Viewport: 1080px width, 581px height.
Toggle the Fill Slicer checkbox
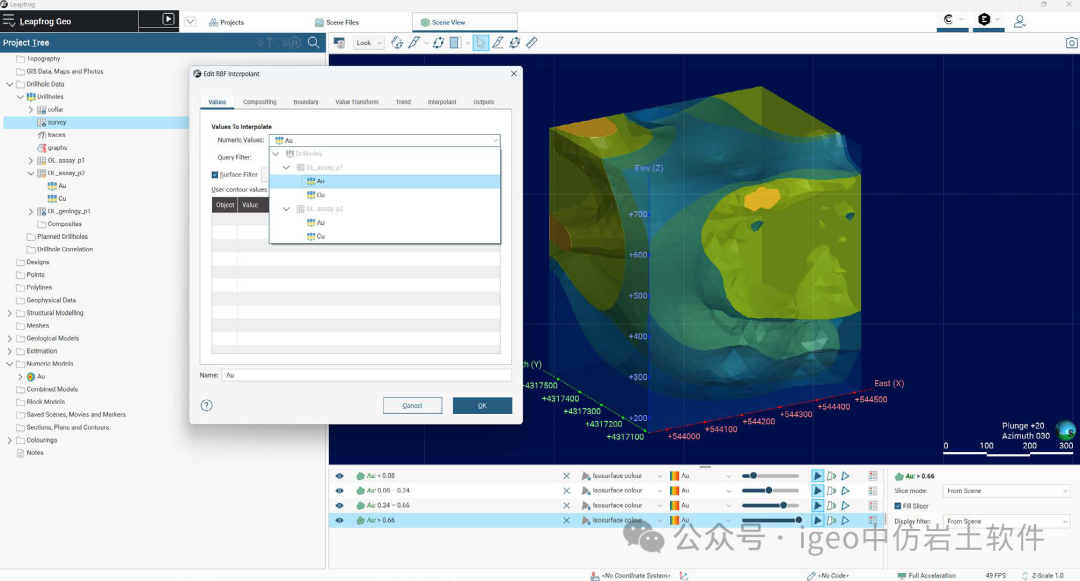point(898,506)
